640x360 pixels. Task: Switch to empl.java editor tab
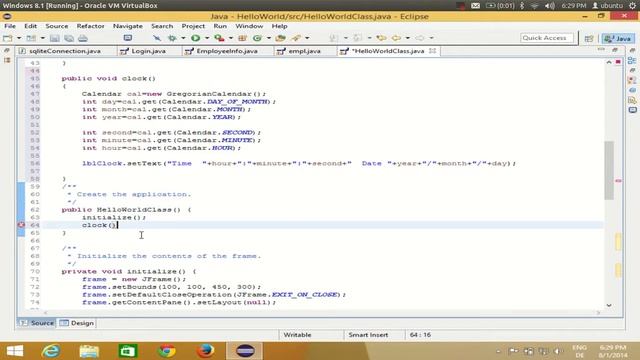tap(304, 51)
